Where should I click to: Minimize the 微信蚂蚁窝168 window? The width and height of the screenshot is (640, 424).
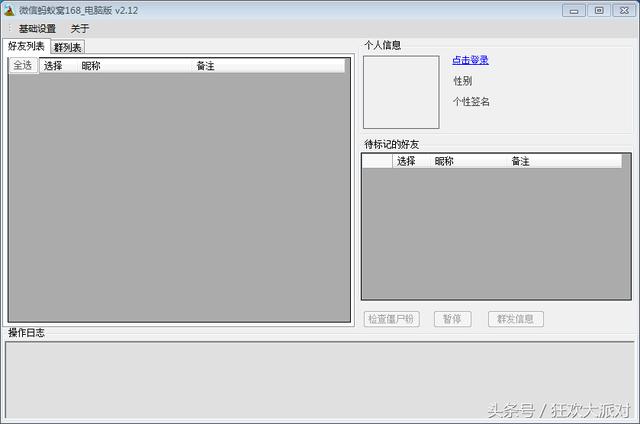click(574, 11)
